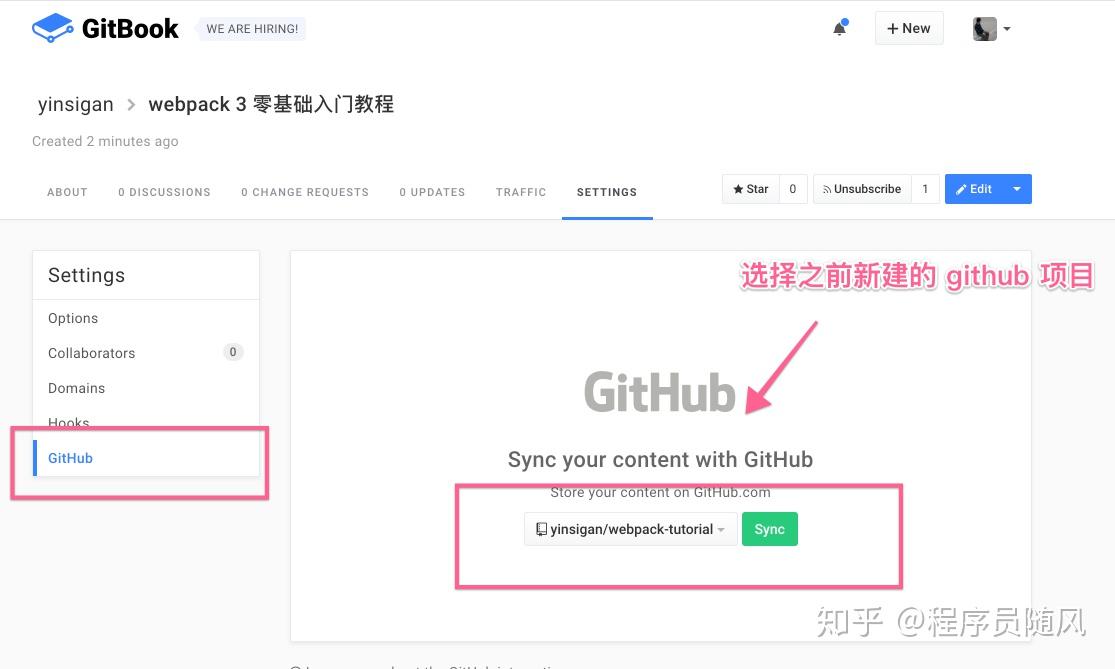Toggle Star on this book

pyautogui.click(x=751, y=188)
